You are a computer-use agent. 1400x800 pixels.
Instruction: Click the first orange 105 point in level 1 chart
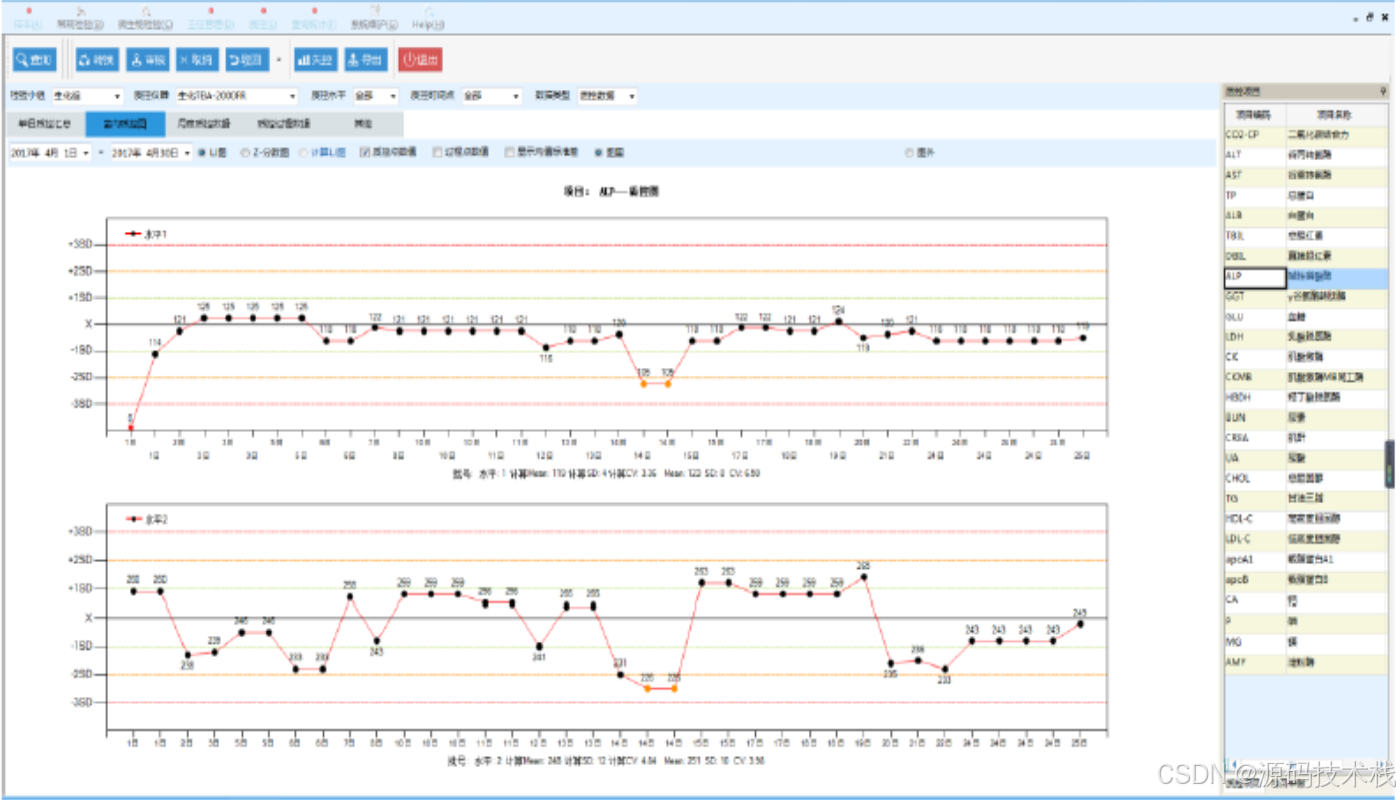(644, 384)
